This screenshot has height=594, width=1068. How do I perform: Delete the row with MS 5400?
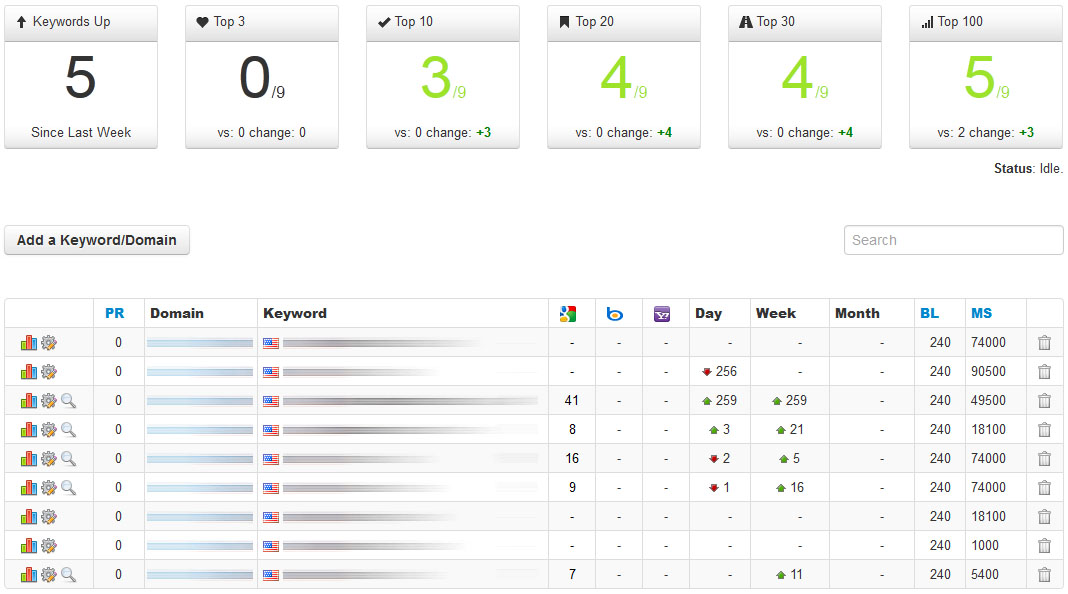[1044, 575]
